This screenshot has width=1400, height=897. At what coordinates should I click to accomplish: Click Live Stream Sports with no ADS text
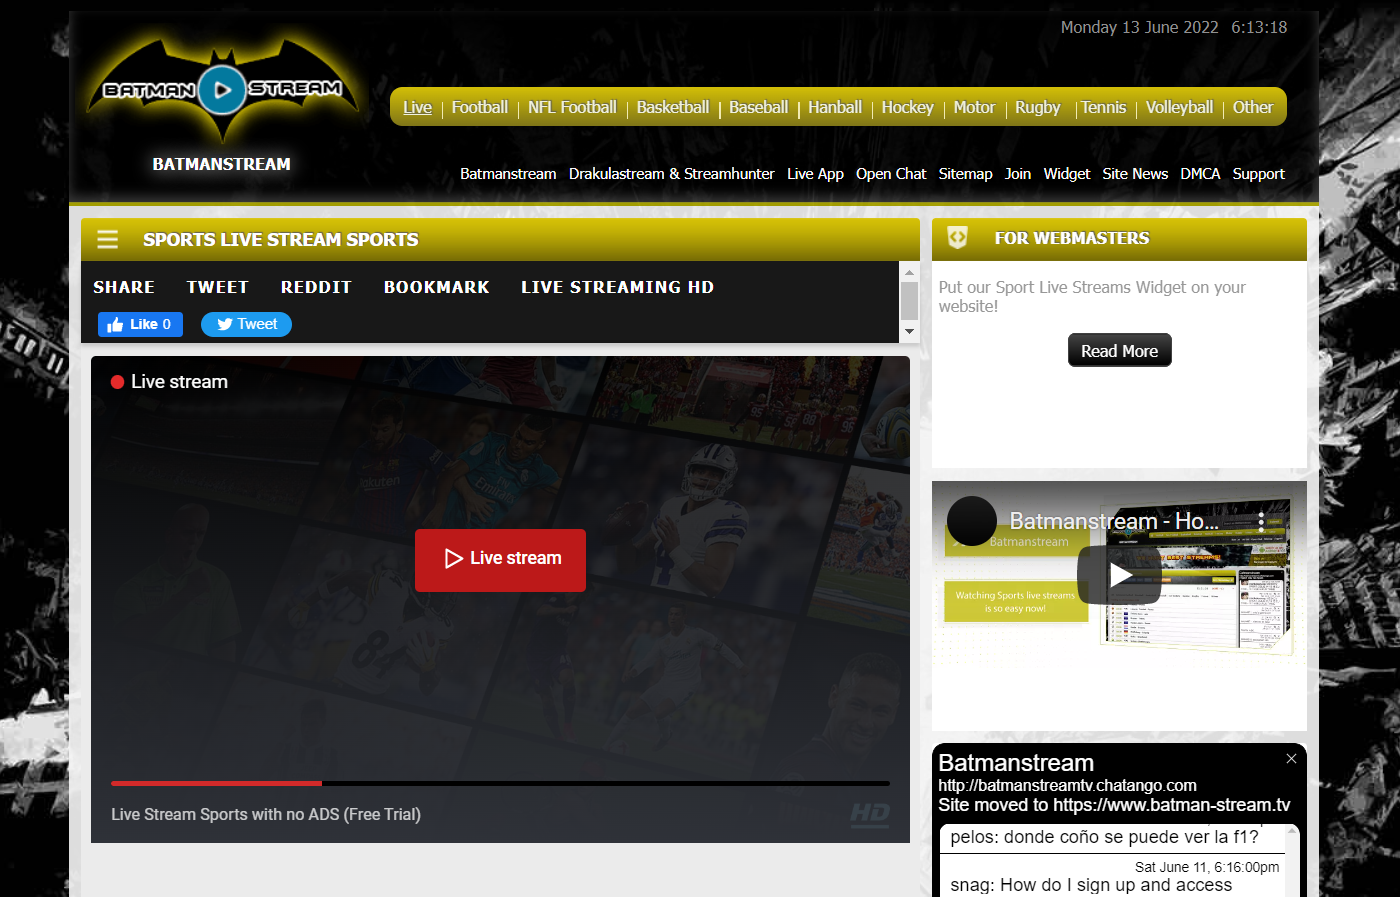click(x=266, y=815)
